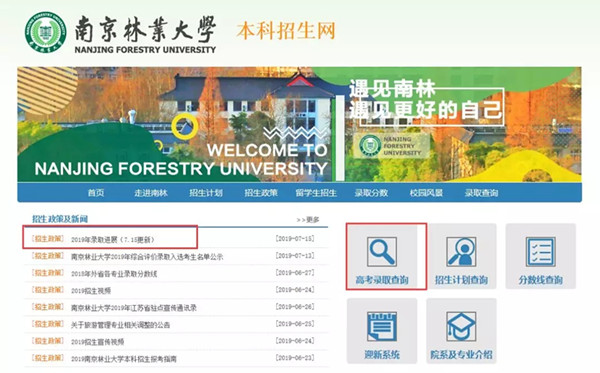600x373 pixels.
Task: Click the >>更多 link for news
Action: [308, 220]
